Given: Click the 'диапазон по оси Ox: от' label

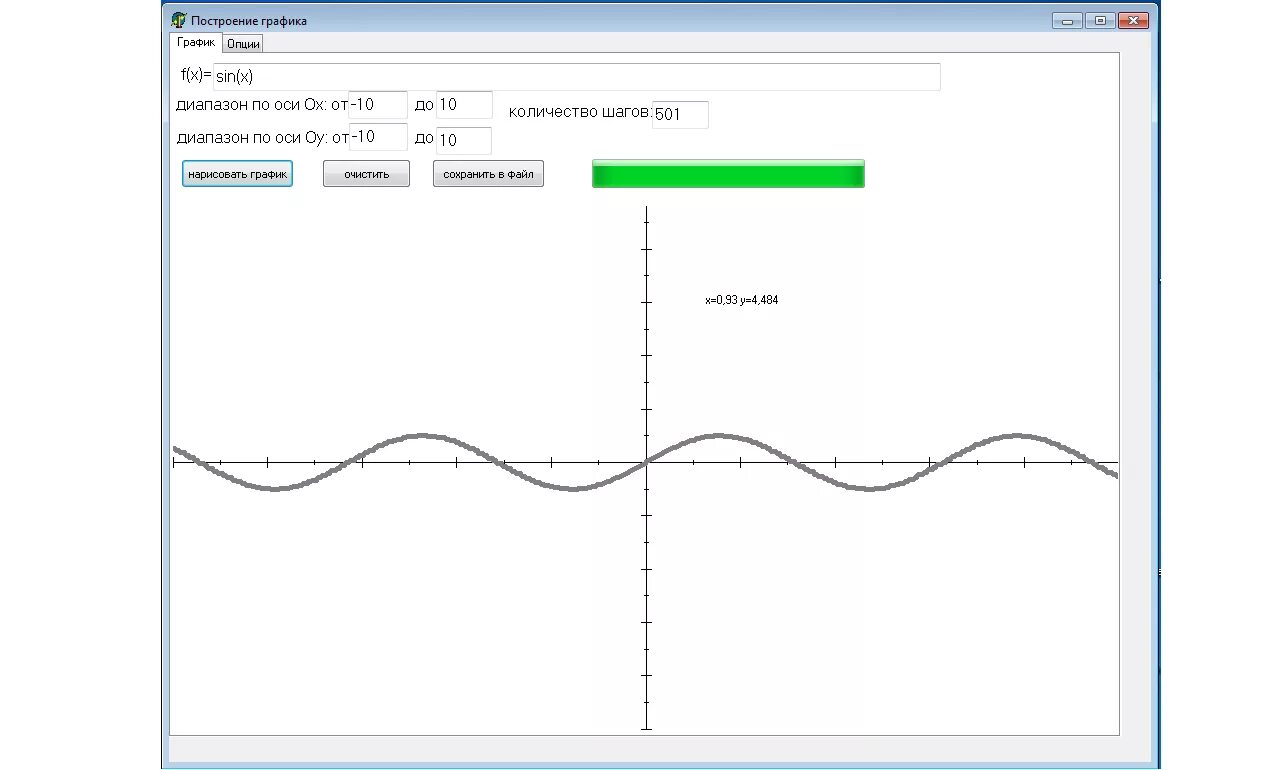Looking at the screenshot, I should point(261,105).
